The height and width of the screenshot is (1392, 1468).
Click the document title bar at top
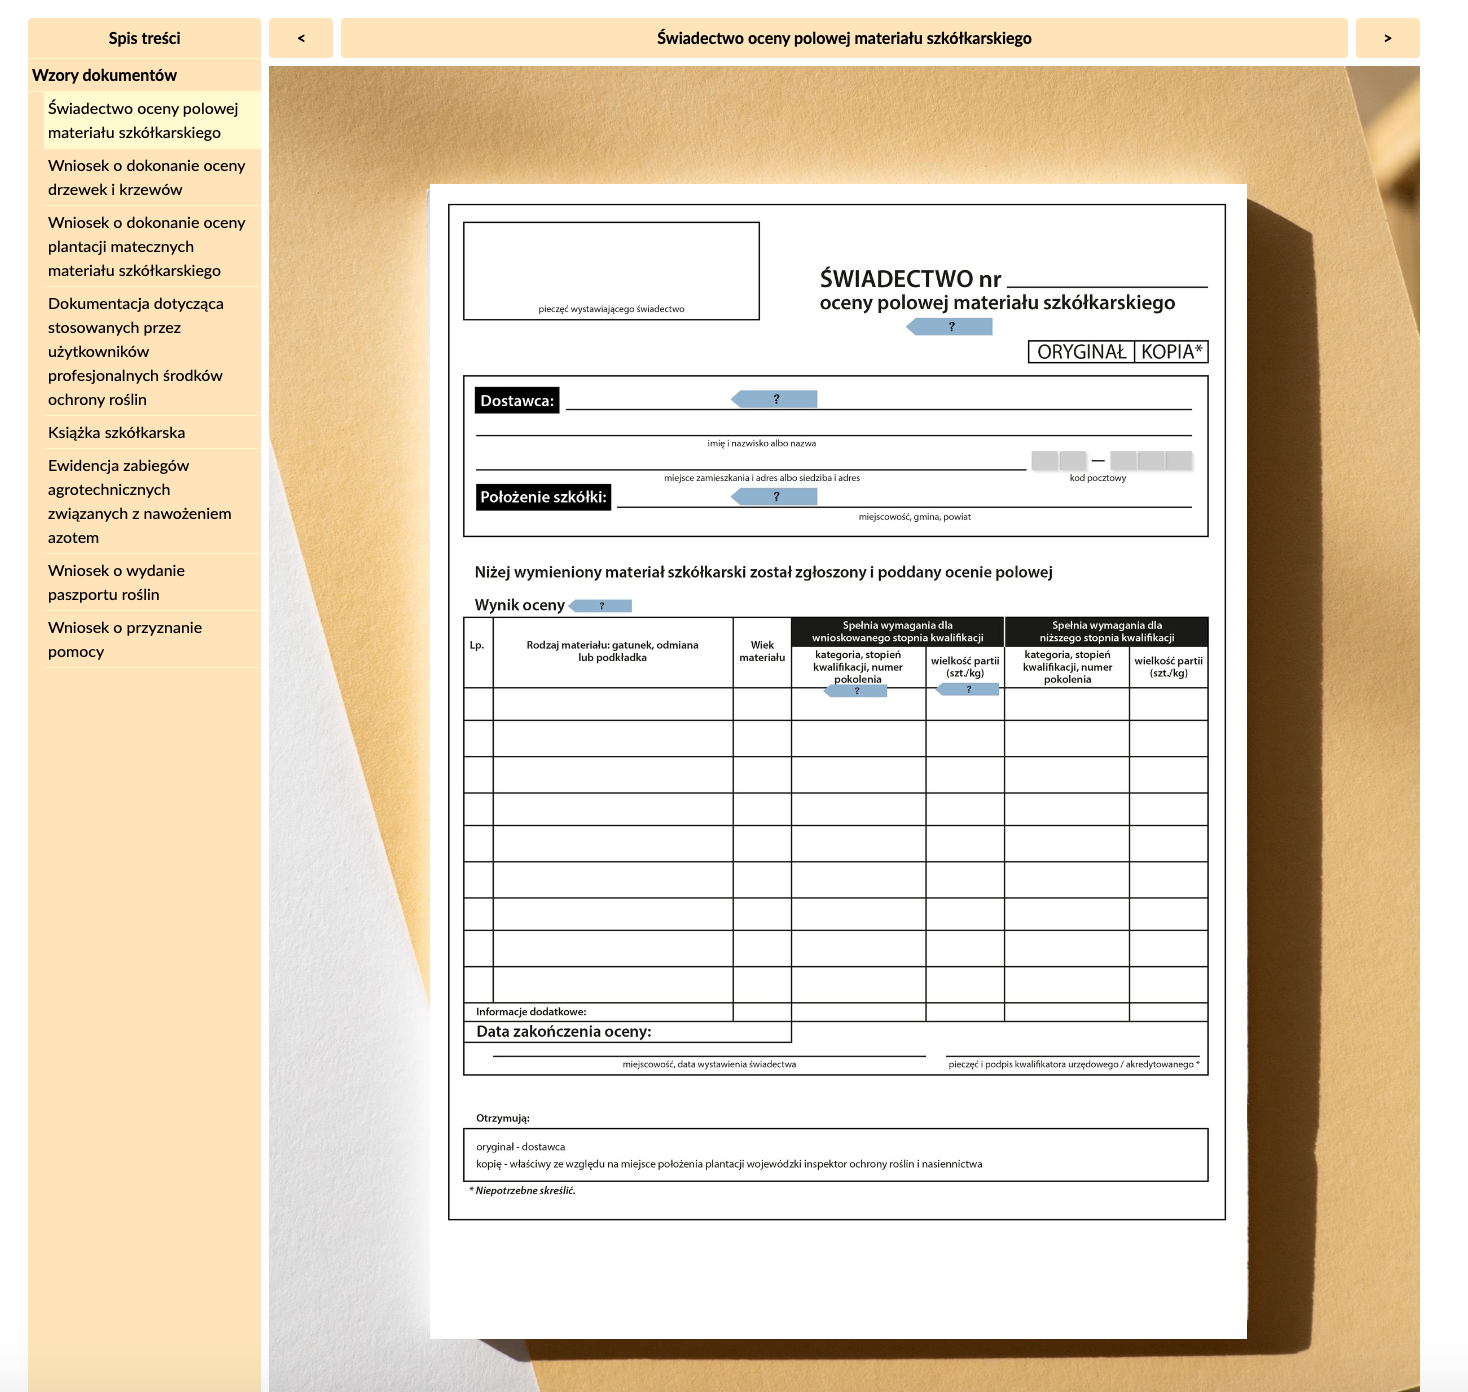[x=844, y=38]
